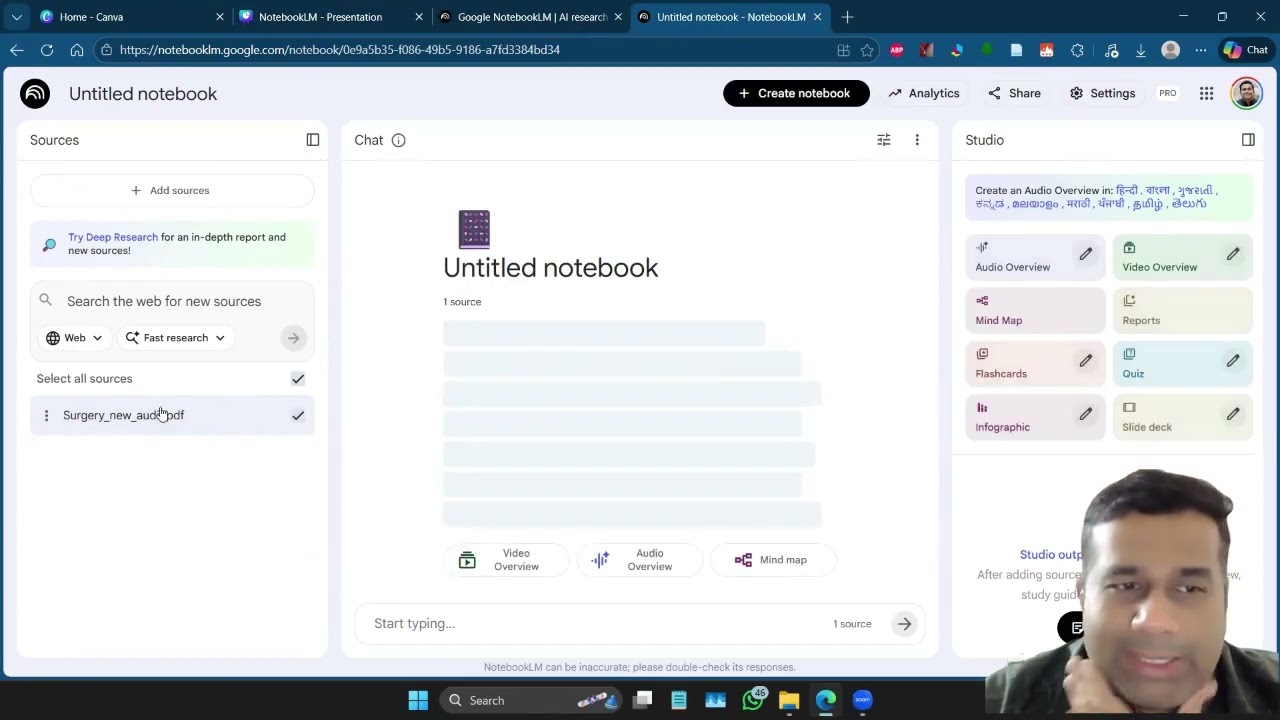Customize Quiz with the pencil icon

(1233, 360)
